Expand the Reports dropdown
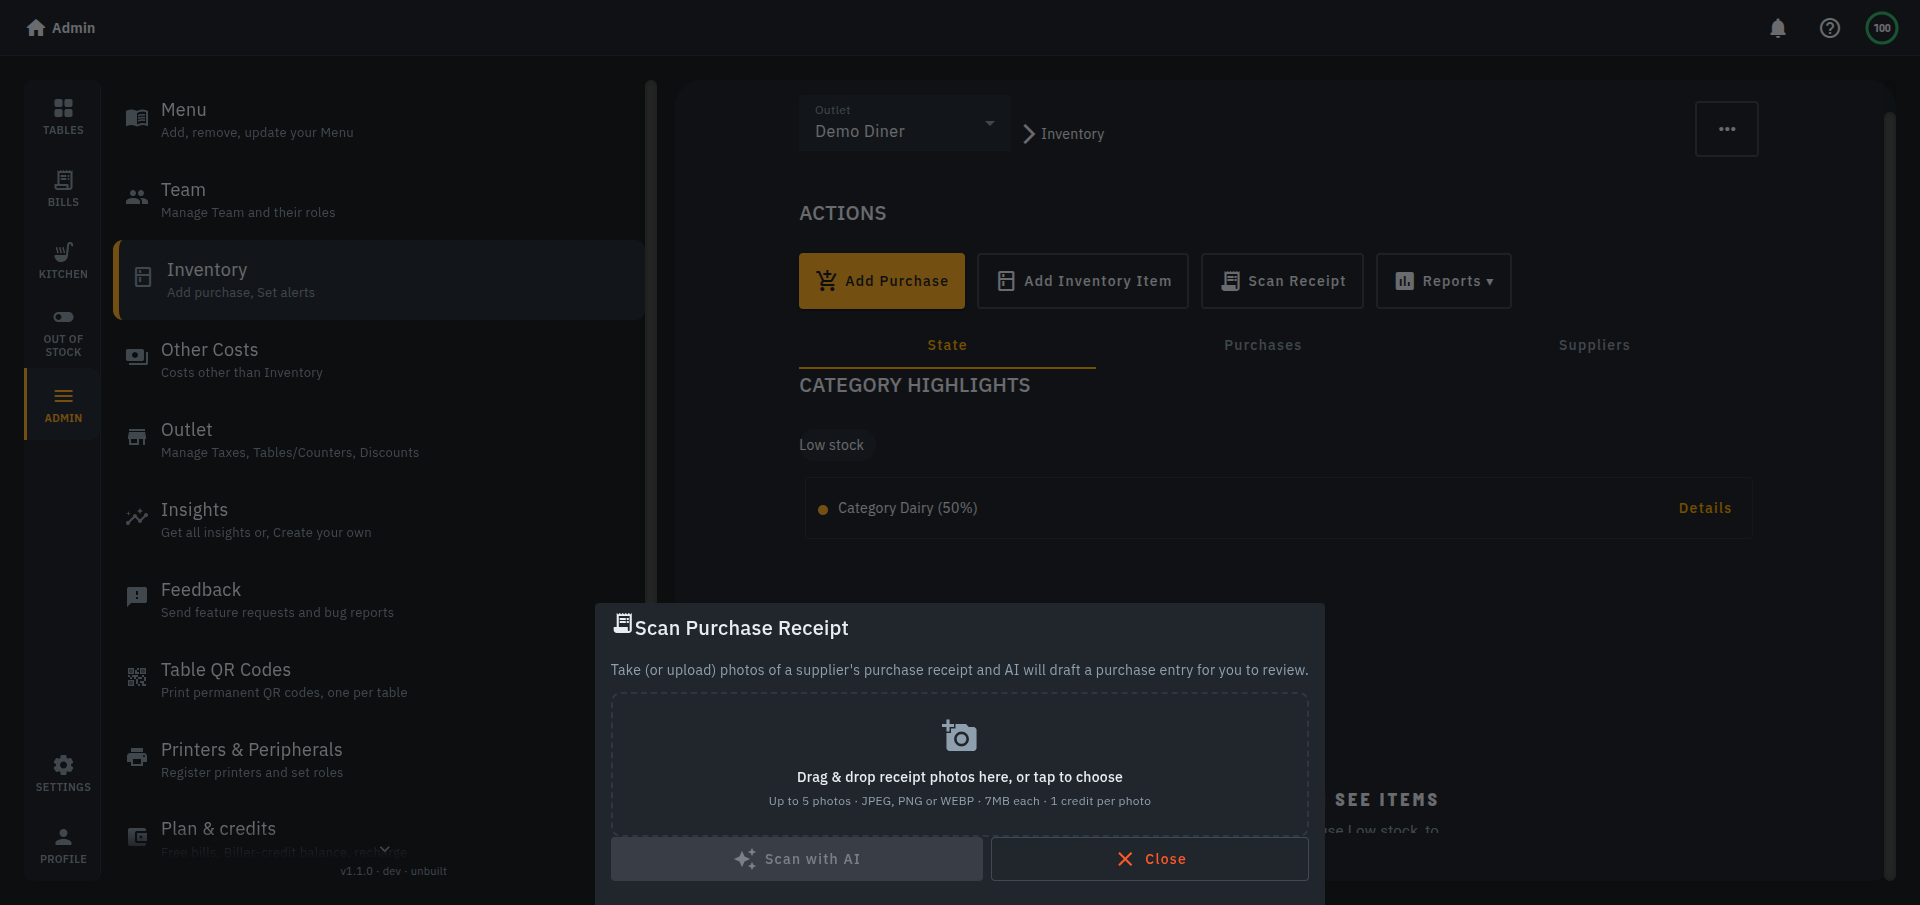This screenshot has height=905, width=1920. coord(1444,281)
